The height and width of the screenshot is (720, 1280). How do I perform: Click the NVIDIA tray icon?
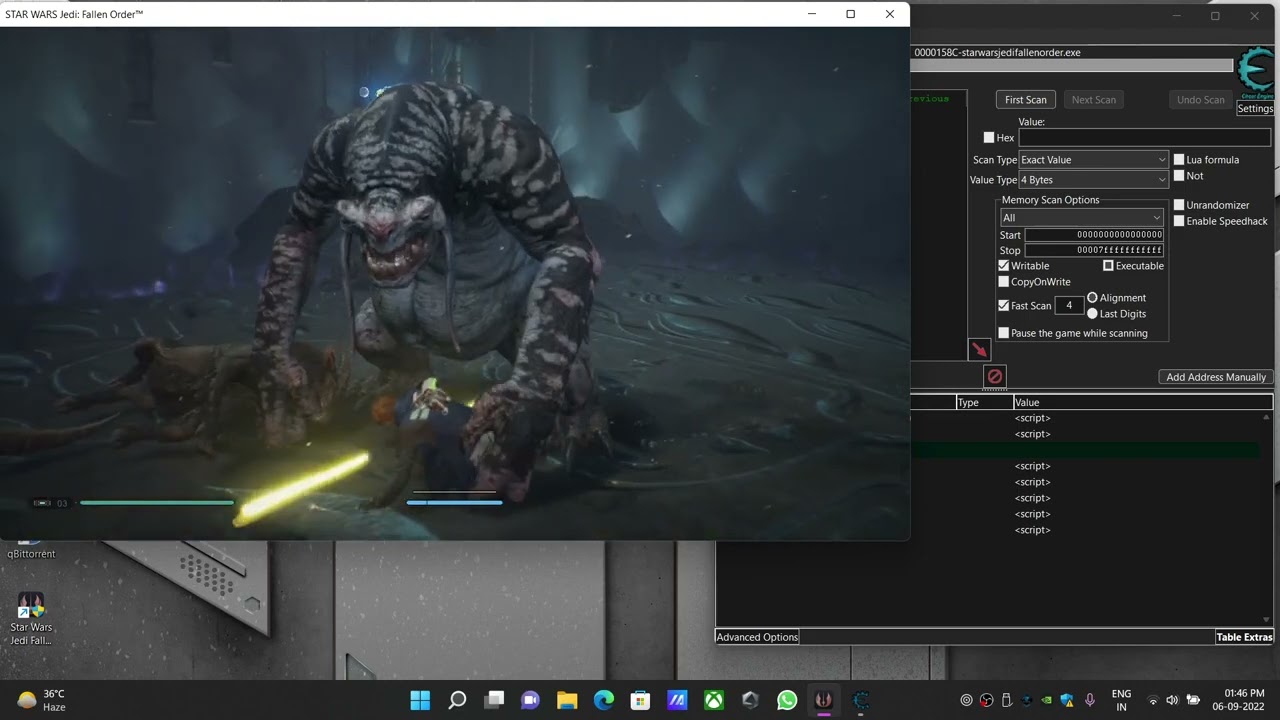pyautogui.click(x=1046, y=700)
